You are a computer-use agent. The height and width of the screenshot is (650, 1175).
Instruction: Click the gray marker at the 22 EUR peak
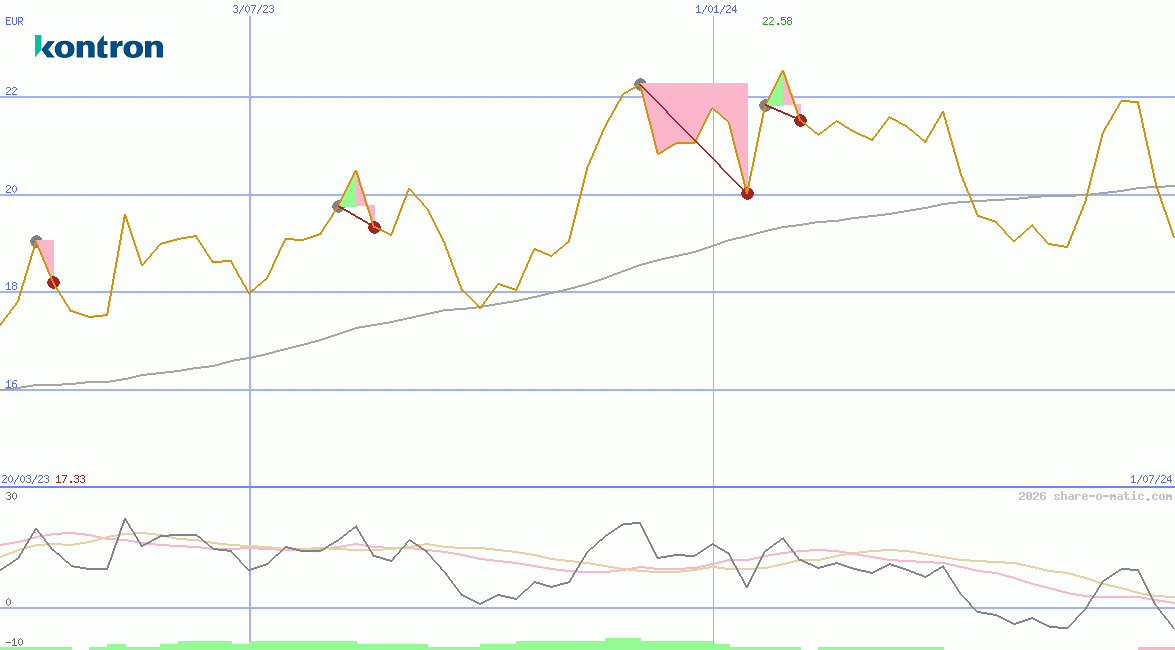[640, 85]
